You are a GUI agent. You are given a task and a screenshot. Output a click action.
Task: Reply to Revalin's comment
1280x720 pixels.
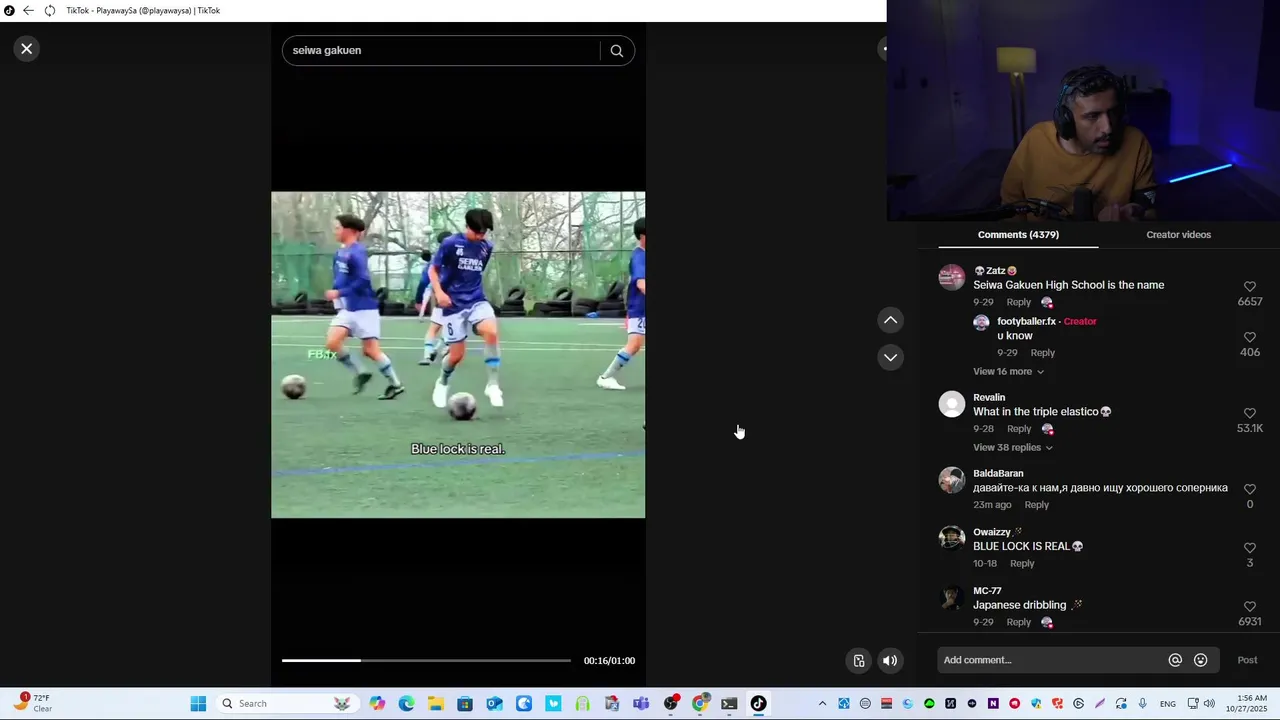click(1019, 429)
